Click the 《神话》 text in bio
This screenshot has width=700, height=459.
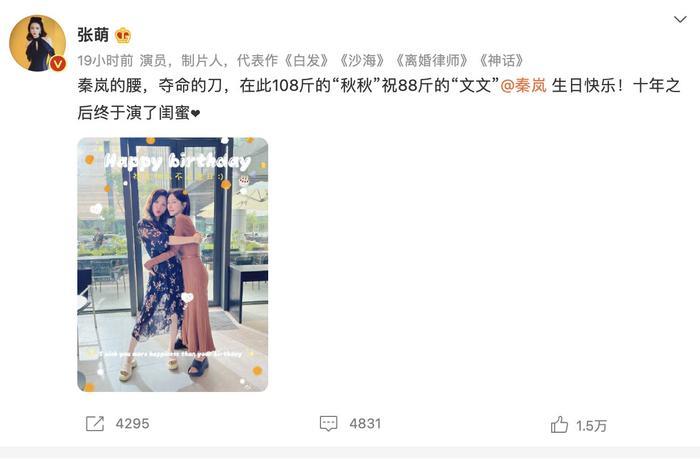502,60
